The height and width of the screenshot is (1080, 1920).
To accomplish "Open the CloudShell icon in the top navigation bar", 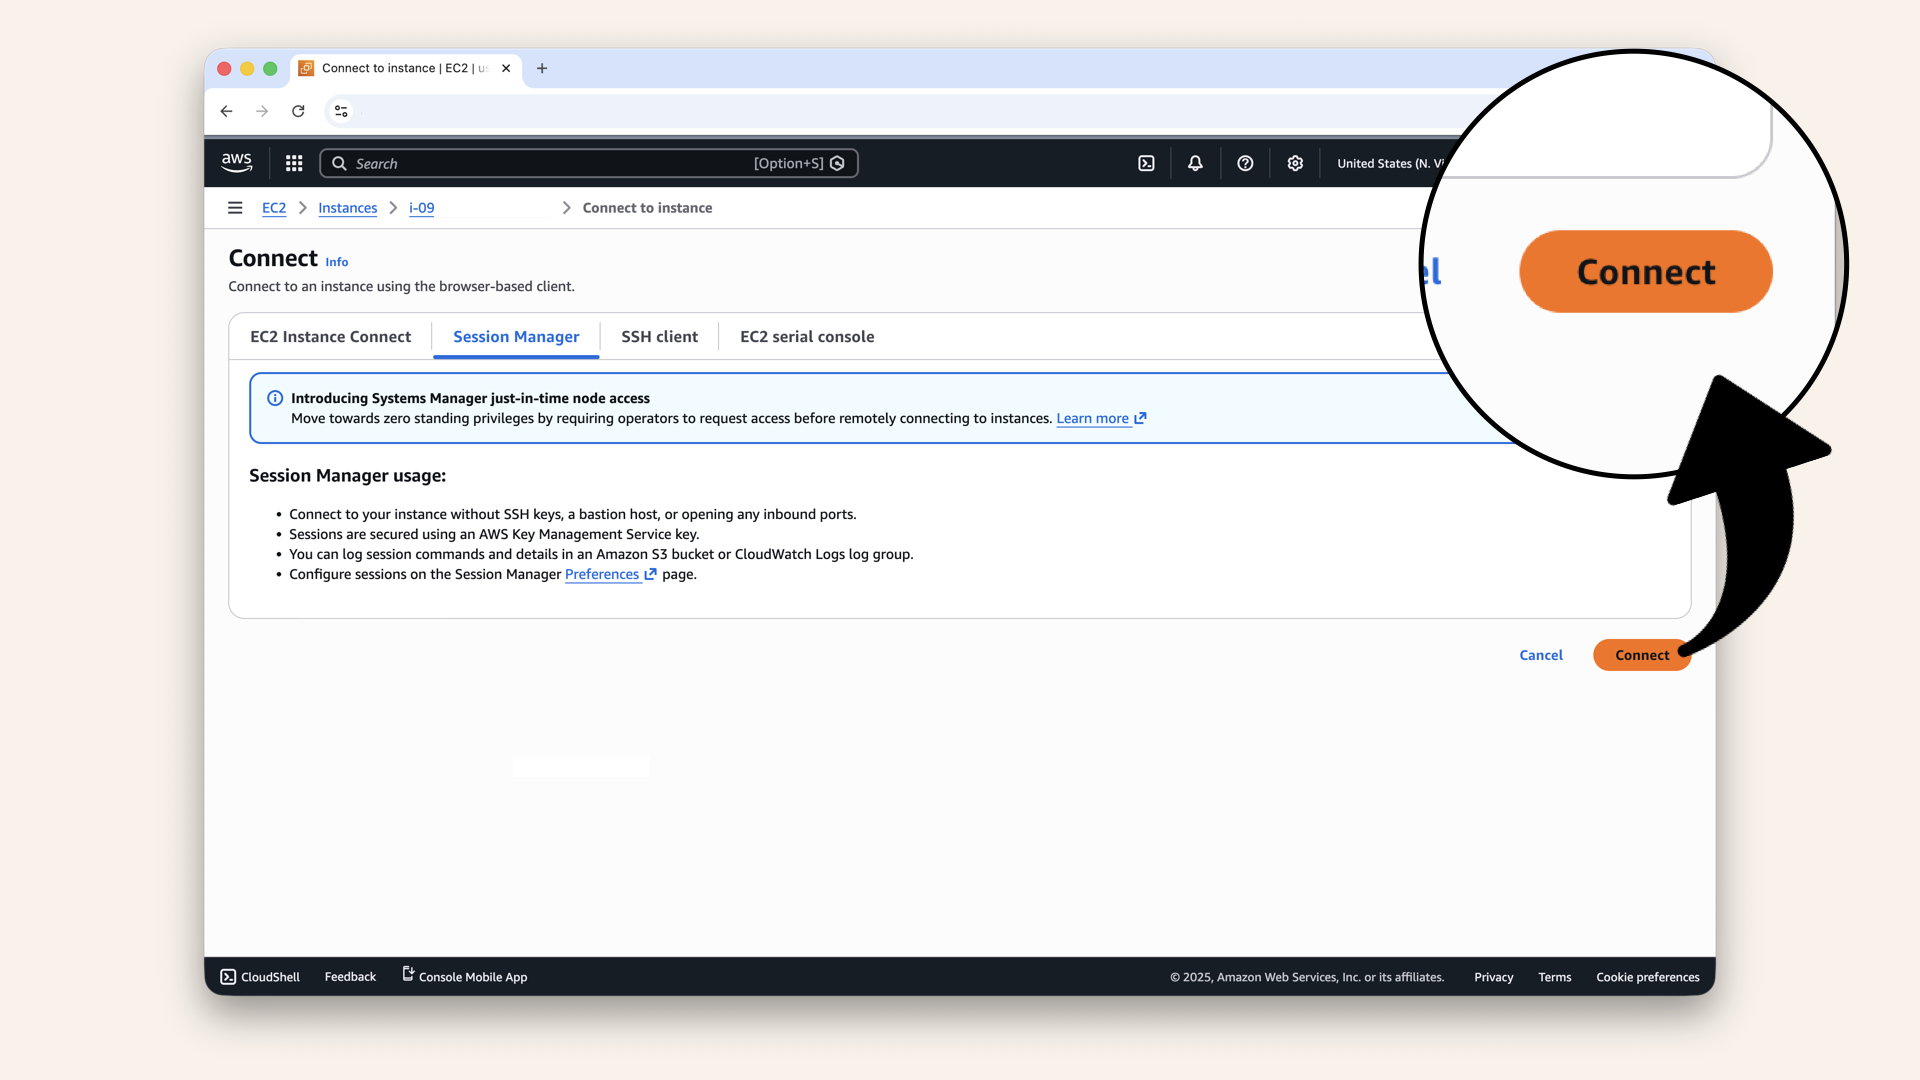I will pyautogui.click(x=1146, y=163).
